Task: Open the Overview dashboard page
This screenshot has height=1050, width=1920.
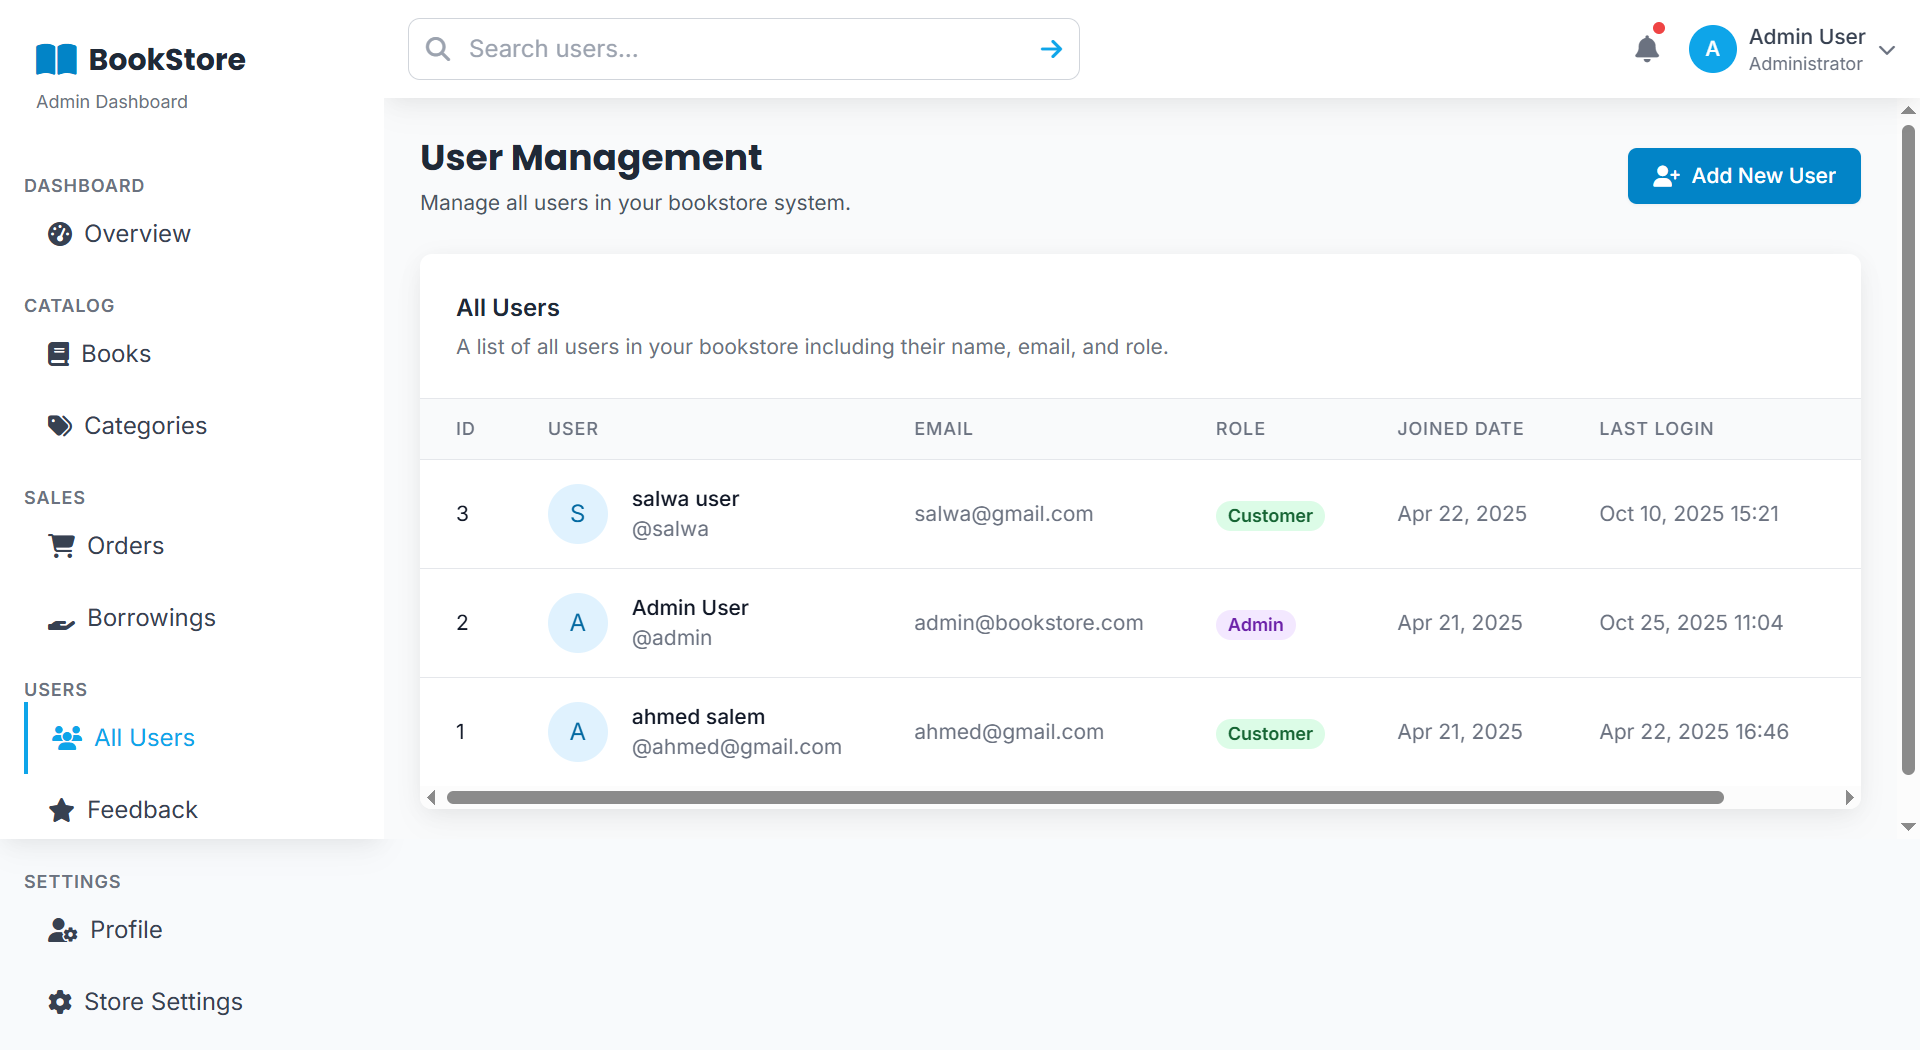Action: point(137,234)
